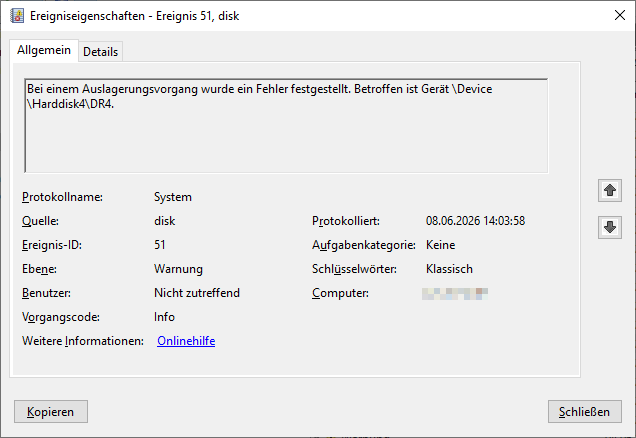Screen dimensions: 636x438
Task: Select the 'Info' Vorgangscode value
Action: [164, 317]
